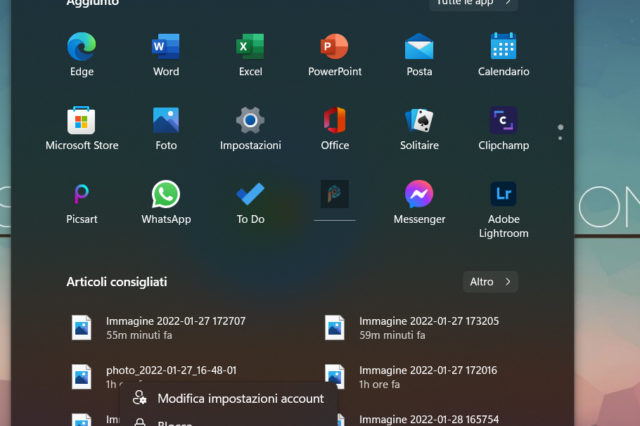
Task: Open the Foto app
Action: click(166, 128)
